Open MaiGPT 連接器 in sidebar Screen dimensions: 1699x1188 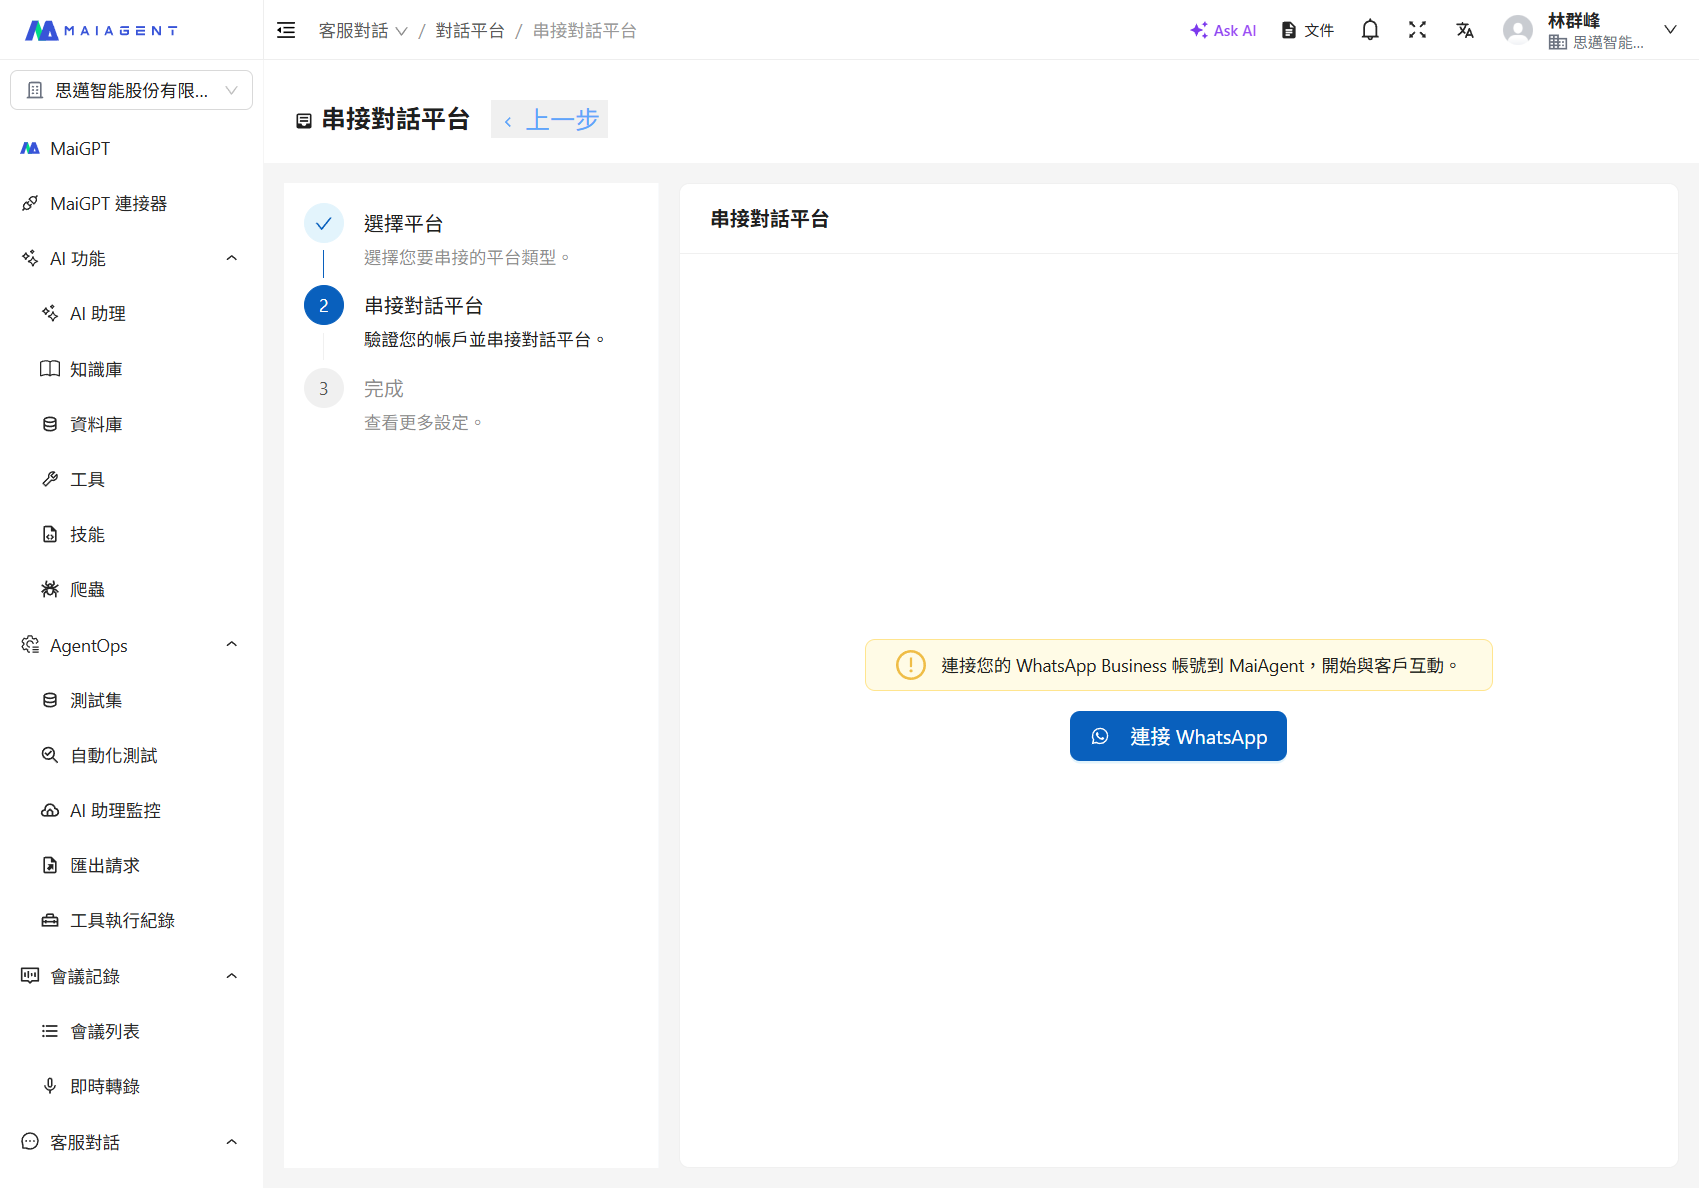[108, 203]
